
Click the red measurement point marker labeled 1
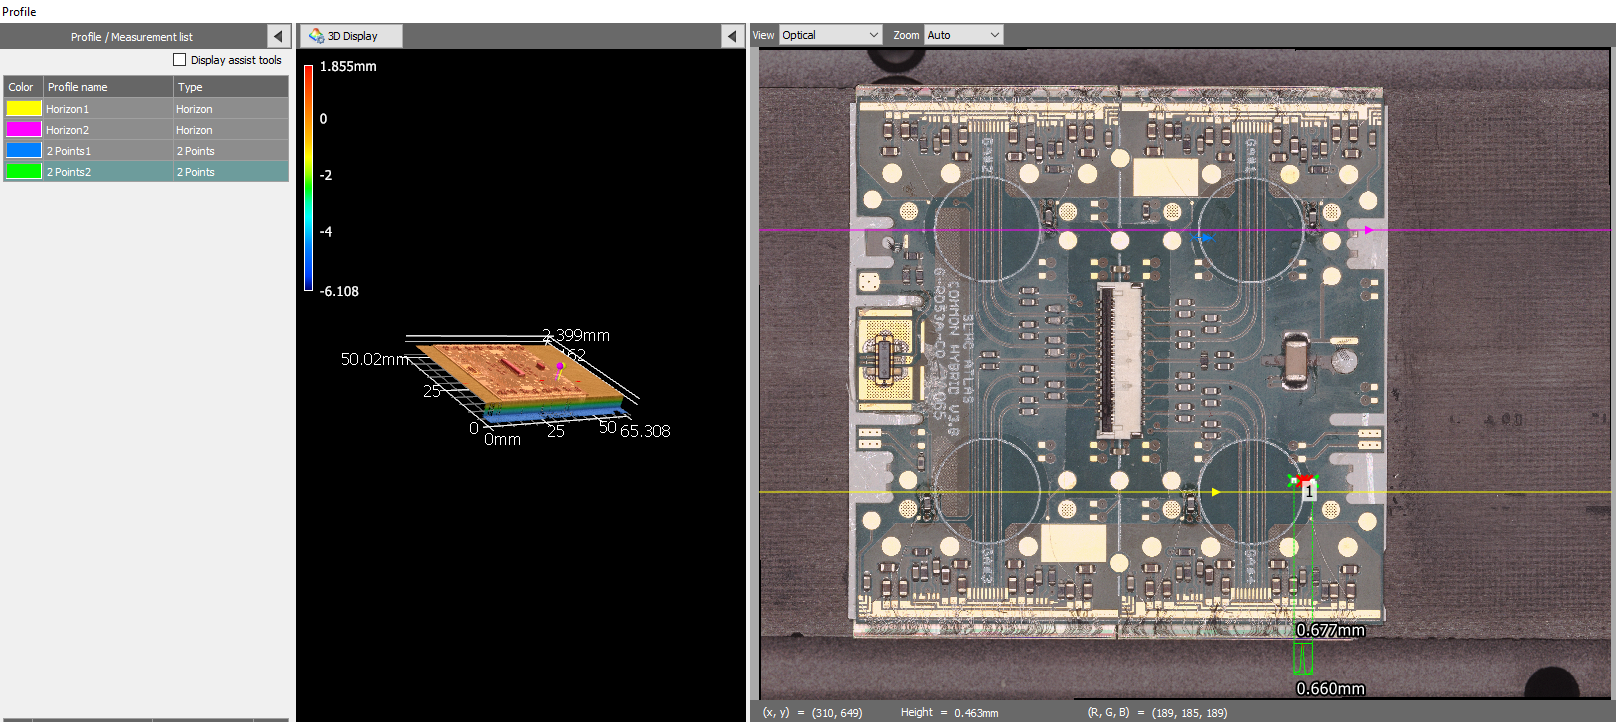[1303, 483]
